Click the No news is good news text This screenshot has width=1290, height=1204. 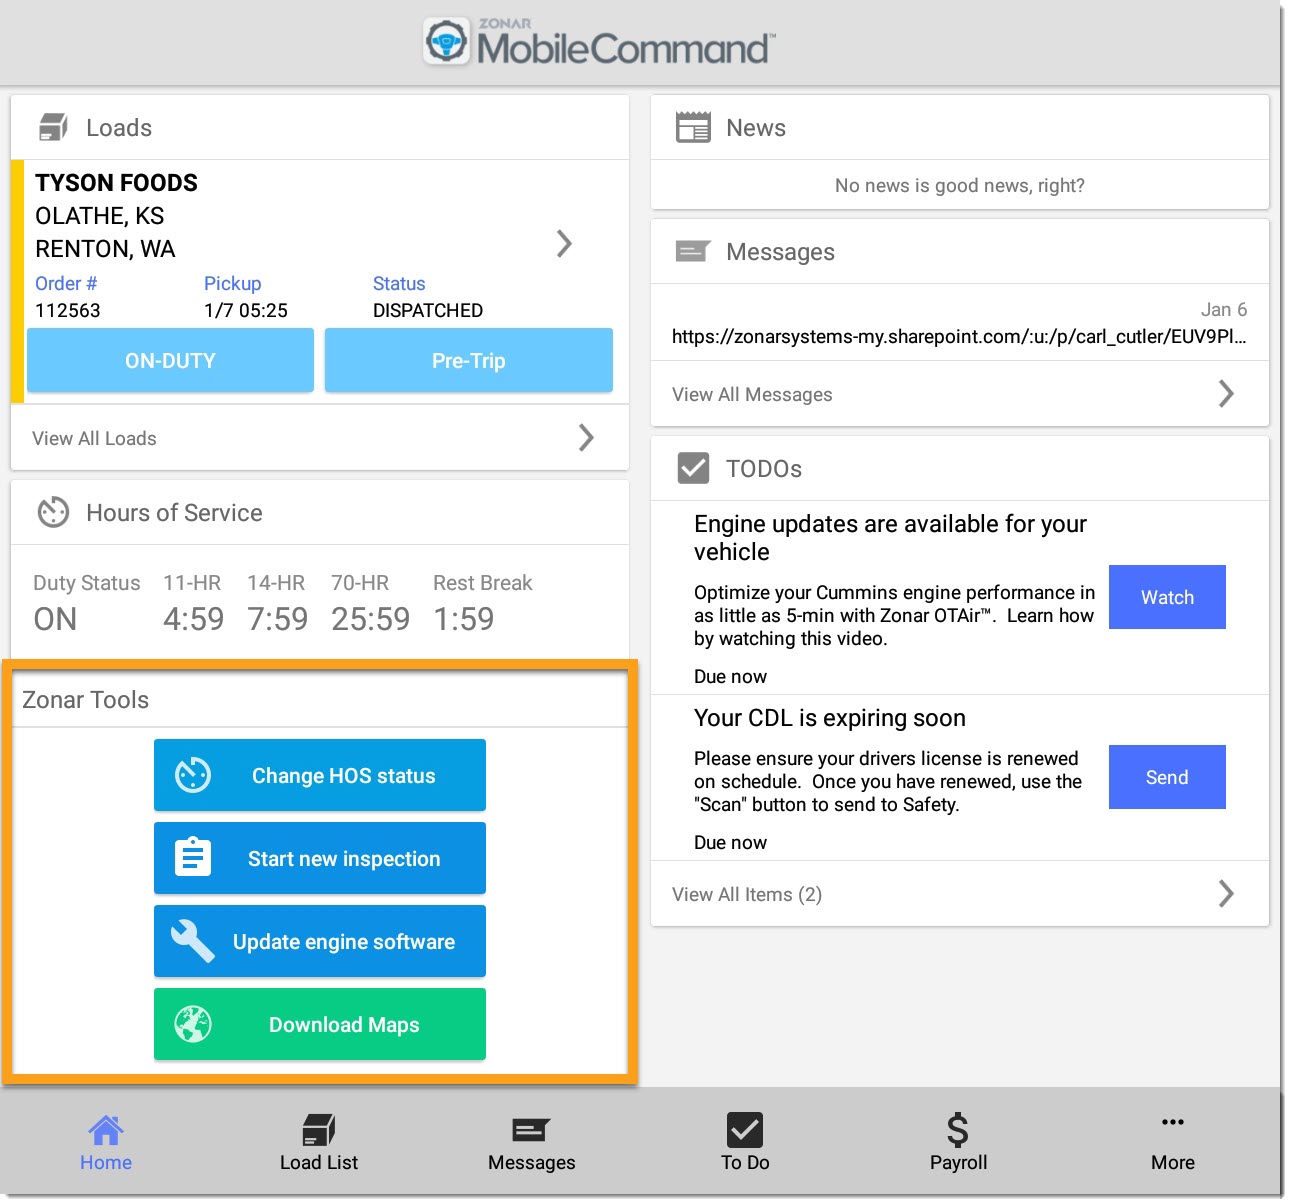960,185
